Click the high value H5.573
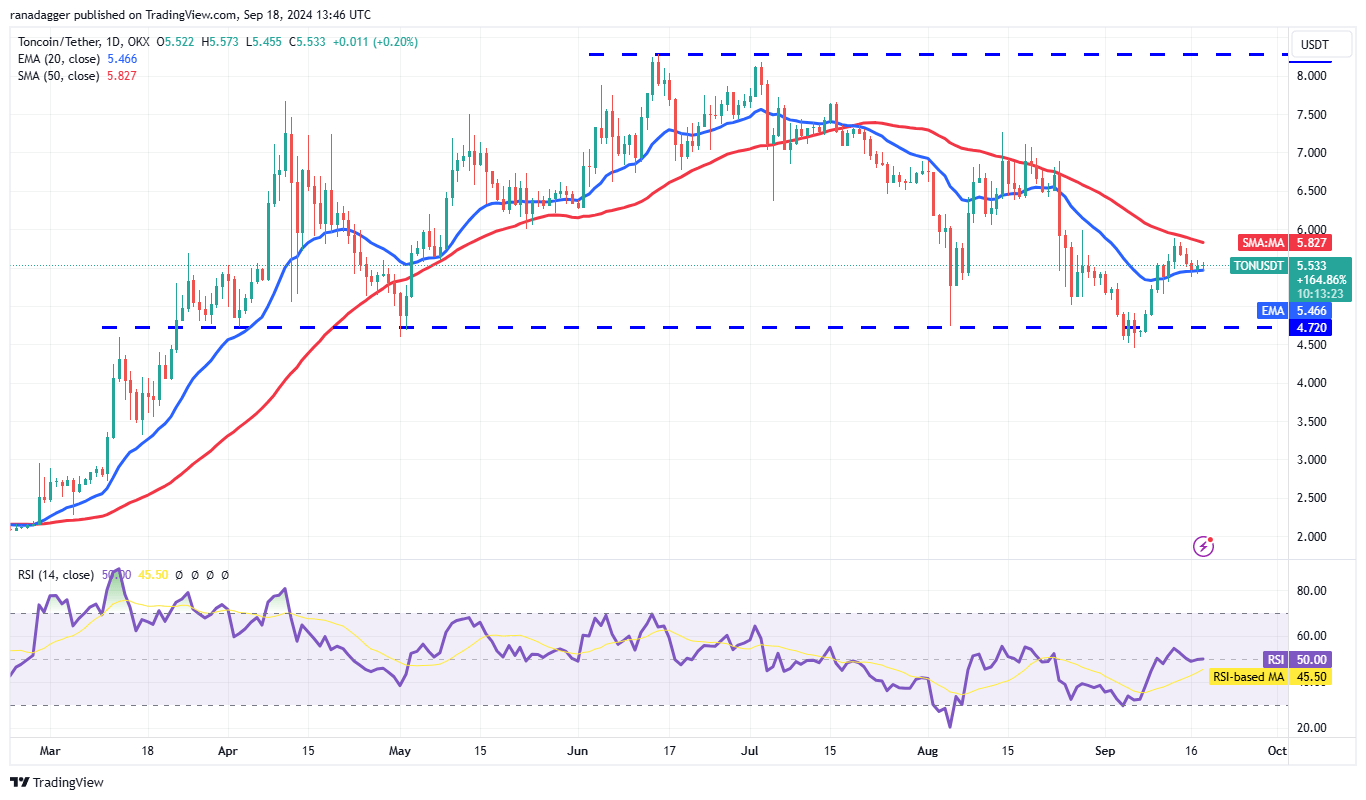This screenshot has width=1366, height=800. click(222, 42)
